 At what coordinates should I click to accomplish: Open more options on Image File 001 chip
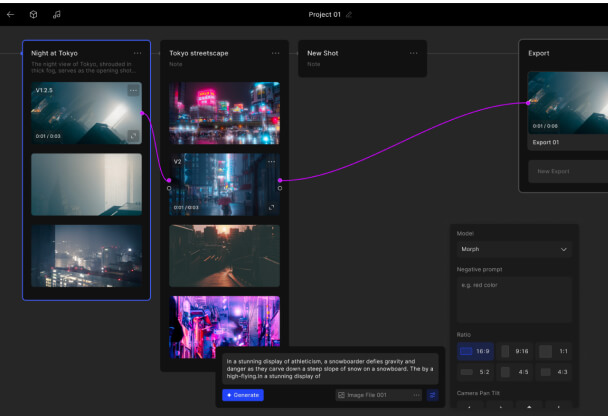click(x=416, y=395)
